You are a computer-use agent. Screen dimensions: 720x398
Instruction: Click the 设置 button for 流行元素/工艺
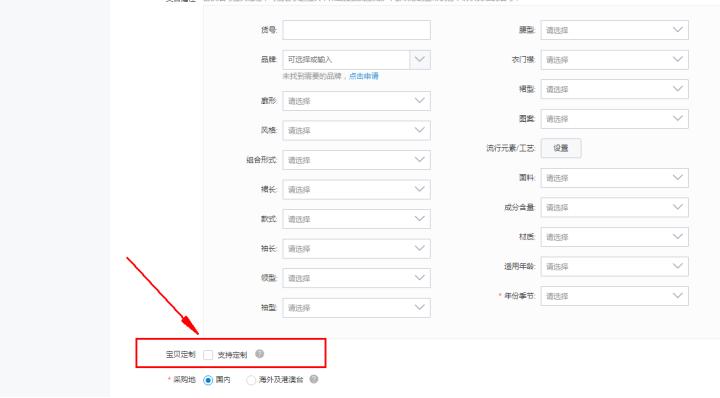point(561,148)
